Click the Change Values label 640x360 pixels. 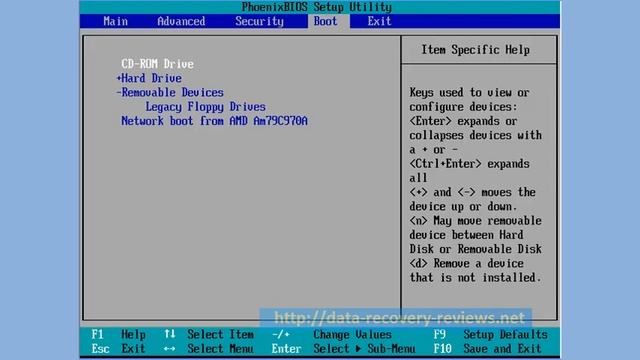pyautogui.click(x=352, y=335)
